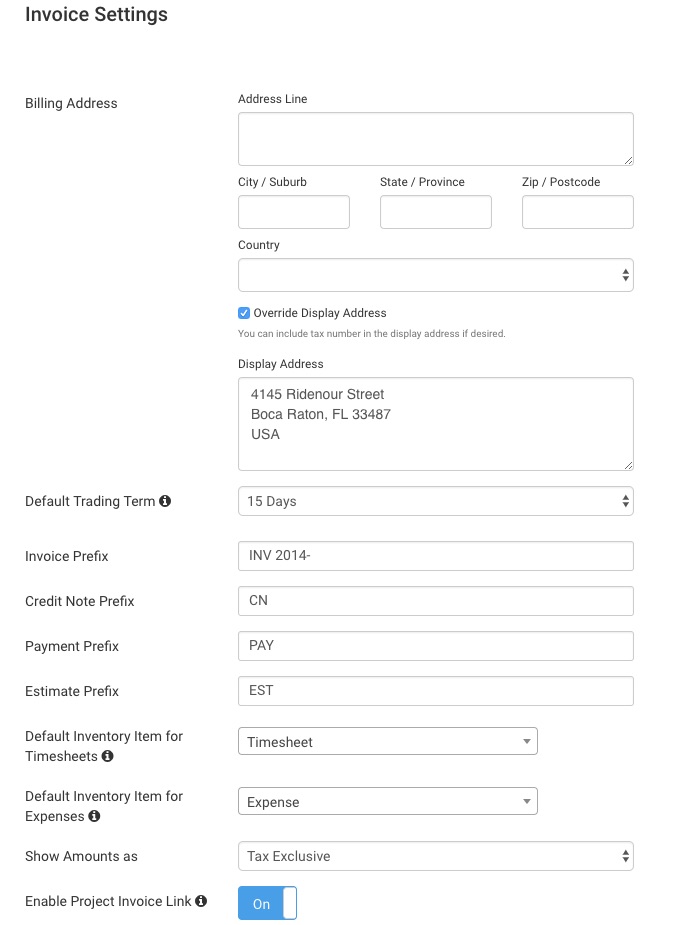Uncheck Override Display Address checkbox
The height and width of the screenshot is (925, 698).
(x=244, y=313)
